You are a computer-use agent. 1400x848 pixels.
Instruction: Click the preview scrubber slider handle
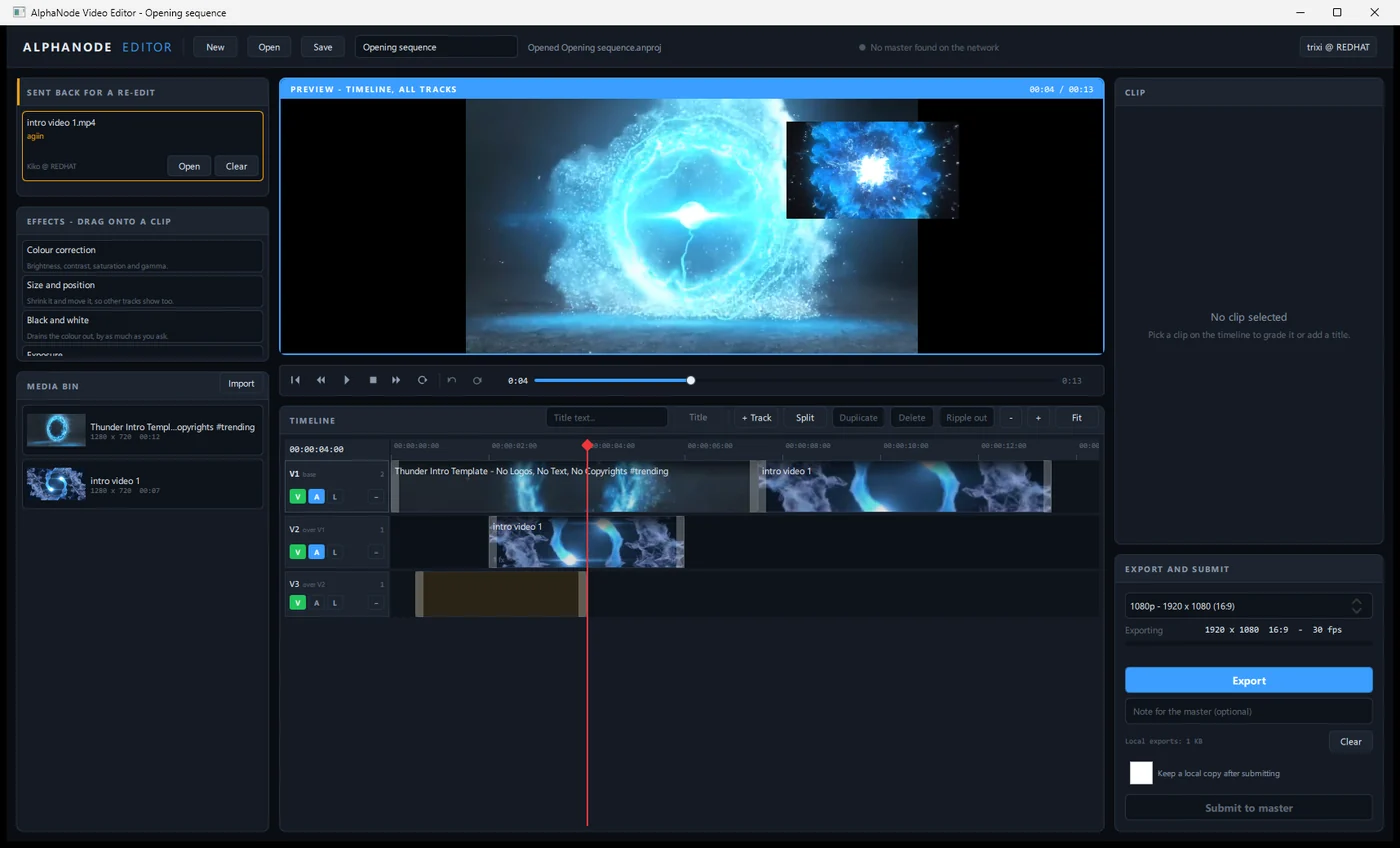point(691,380)
